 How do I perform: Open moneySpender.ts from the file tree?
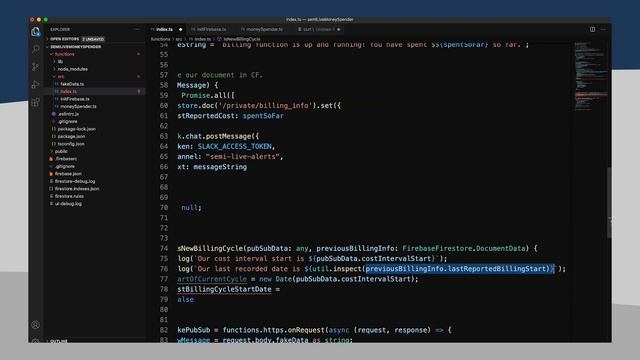pos(78,107)
